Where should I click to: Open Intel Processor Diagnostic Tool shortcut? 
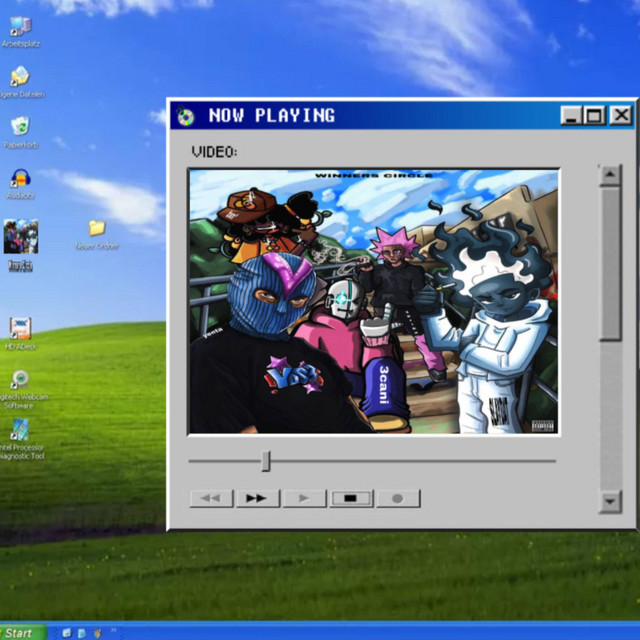[20, 430]
